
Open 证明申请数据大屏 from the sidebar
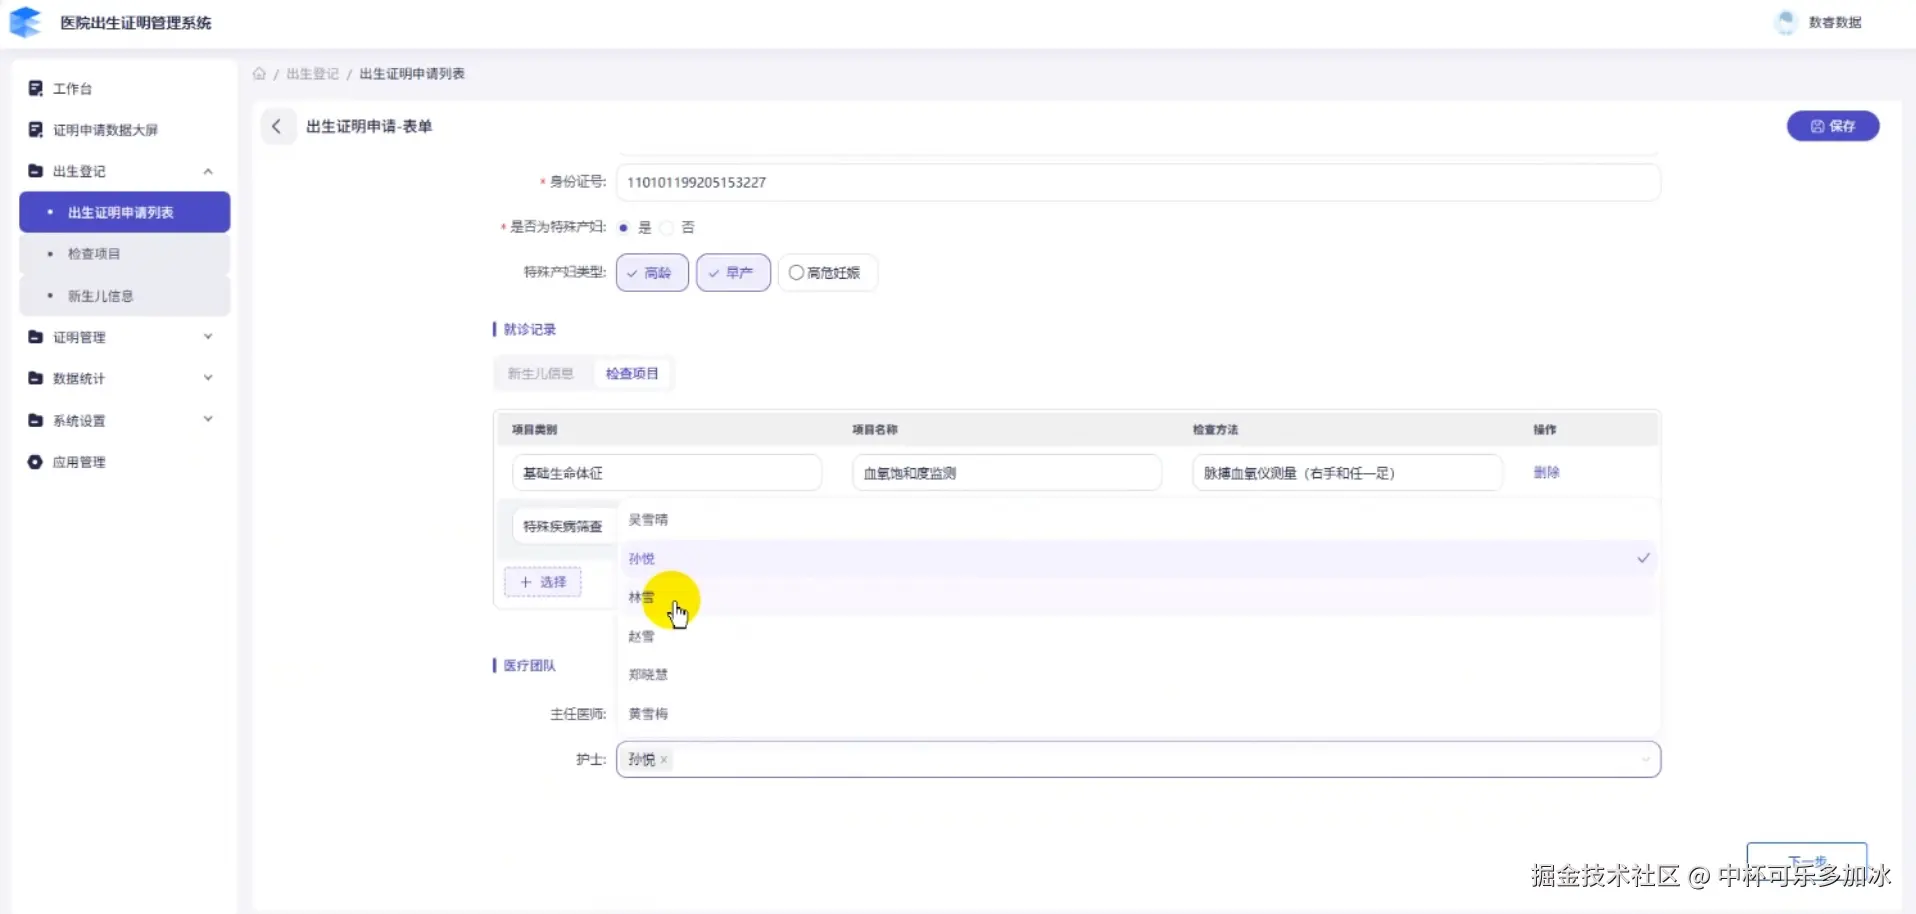coord(105,130)
